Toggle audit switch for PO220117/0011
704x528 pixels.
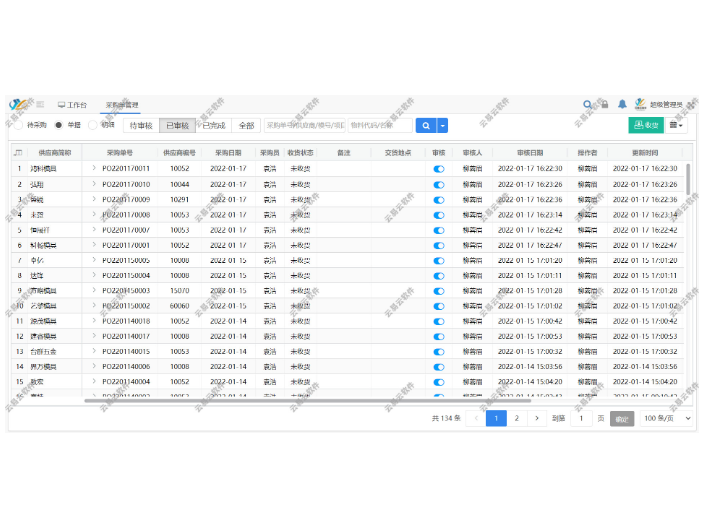[x=438, y=169]
